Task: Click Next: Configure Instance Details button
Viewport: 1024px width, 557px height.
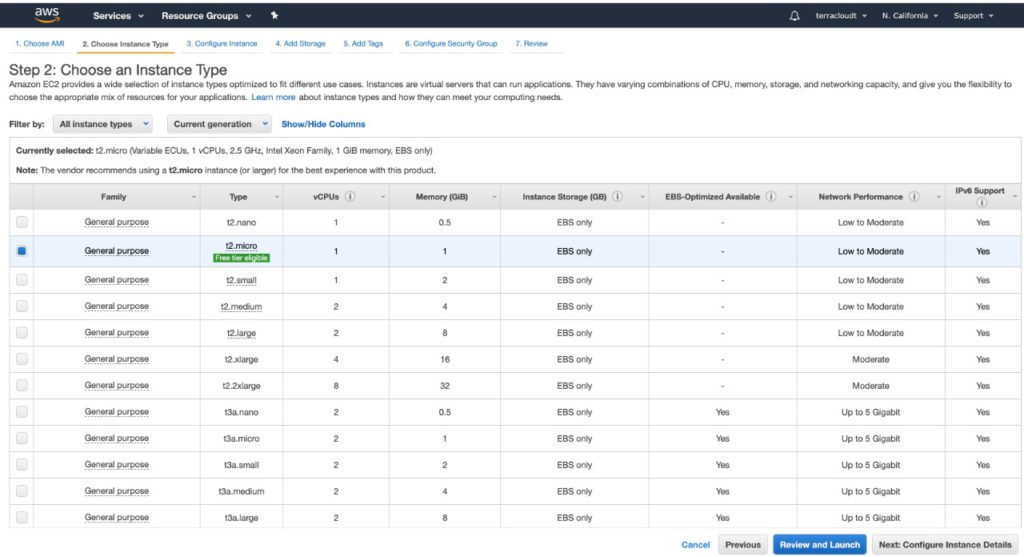Action: coord(944,545)
